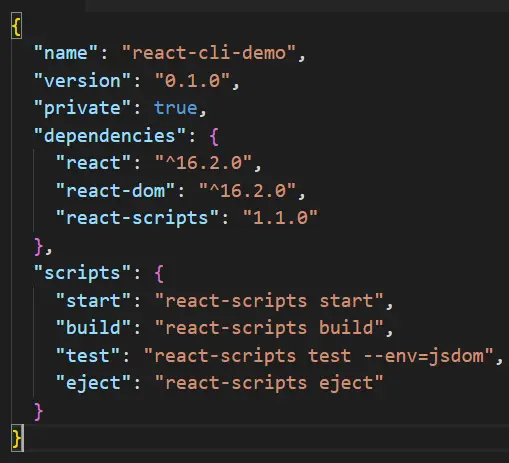The width and height of the screenshot is (509, 463).
Task: Click the "react-scripts start" value
Action: 269,300
